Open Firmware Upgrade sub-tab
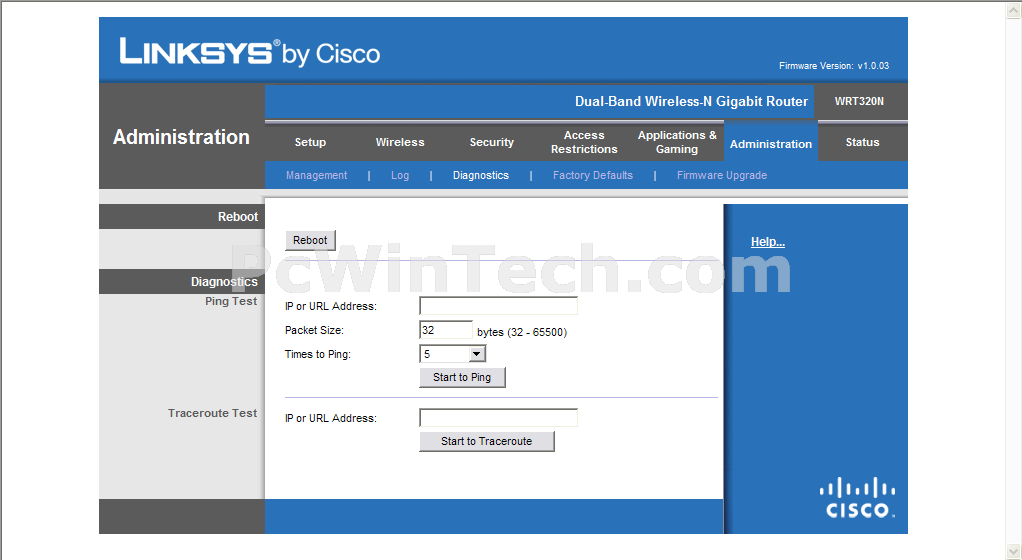Viewport: 1022px width, 560px height. coord(722,175)
